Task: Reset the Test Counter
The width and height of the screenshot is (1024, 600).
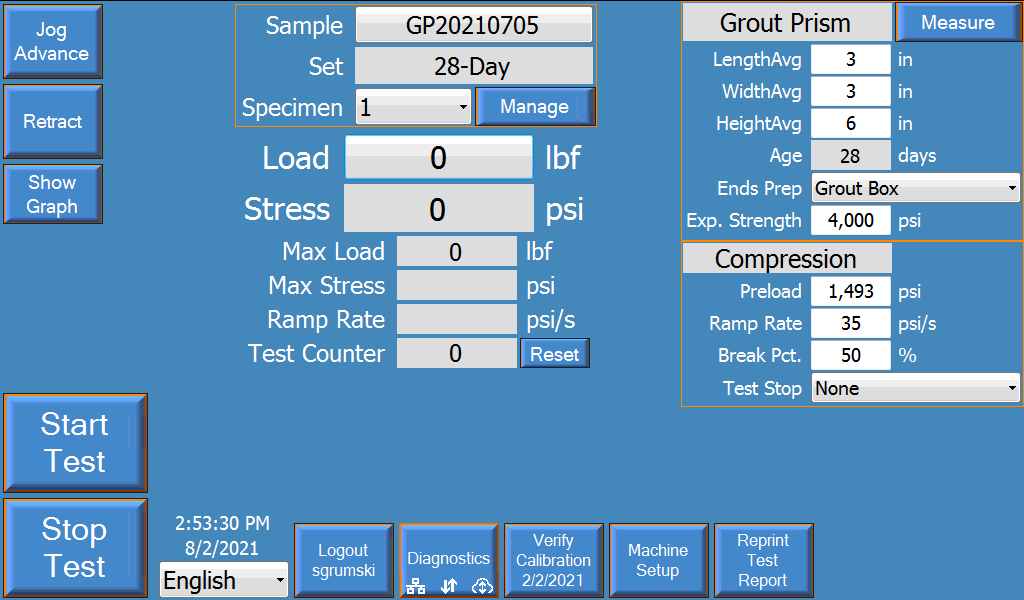Action: [554, 354]
